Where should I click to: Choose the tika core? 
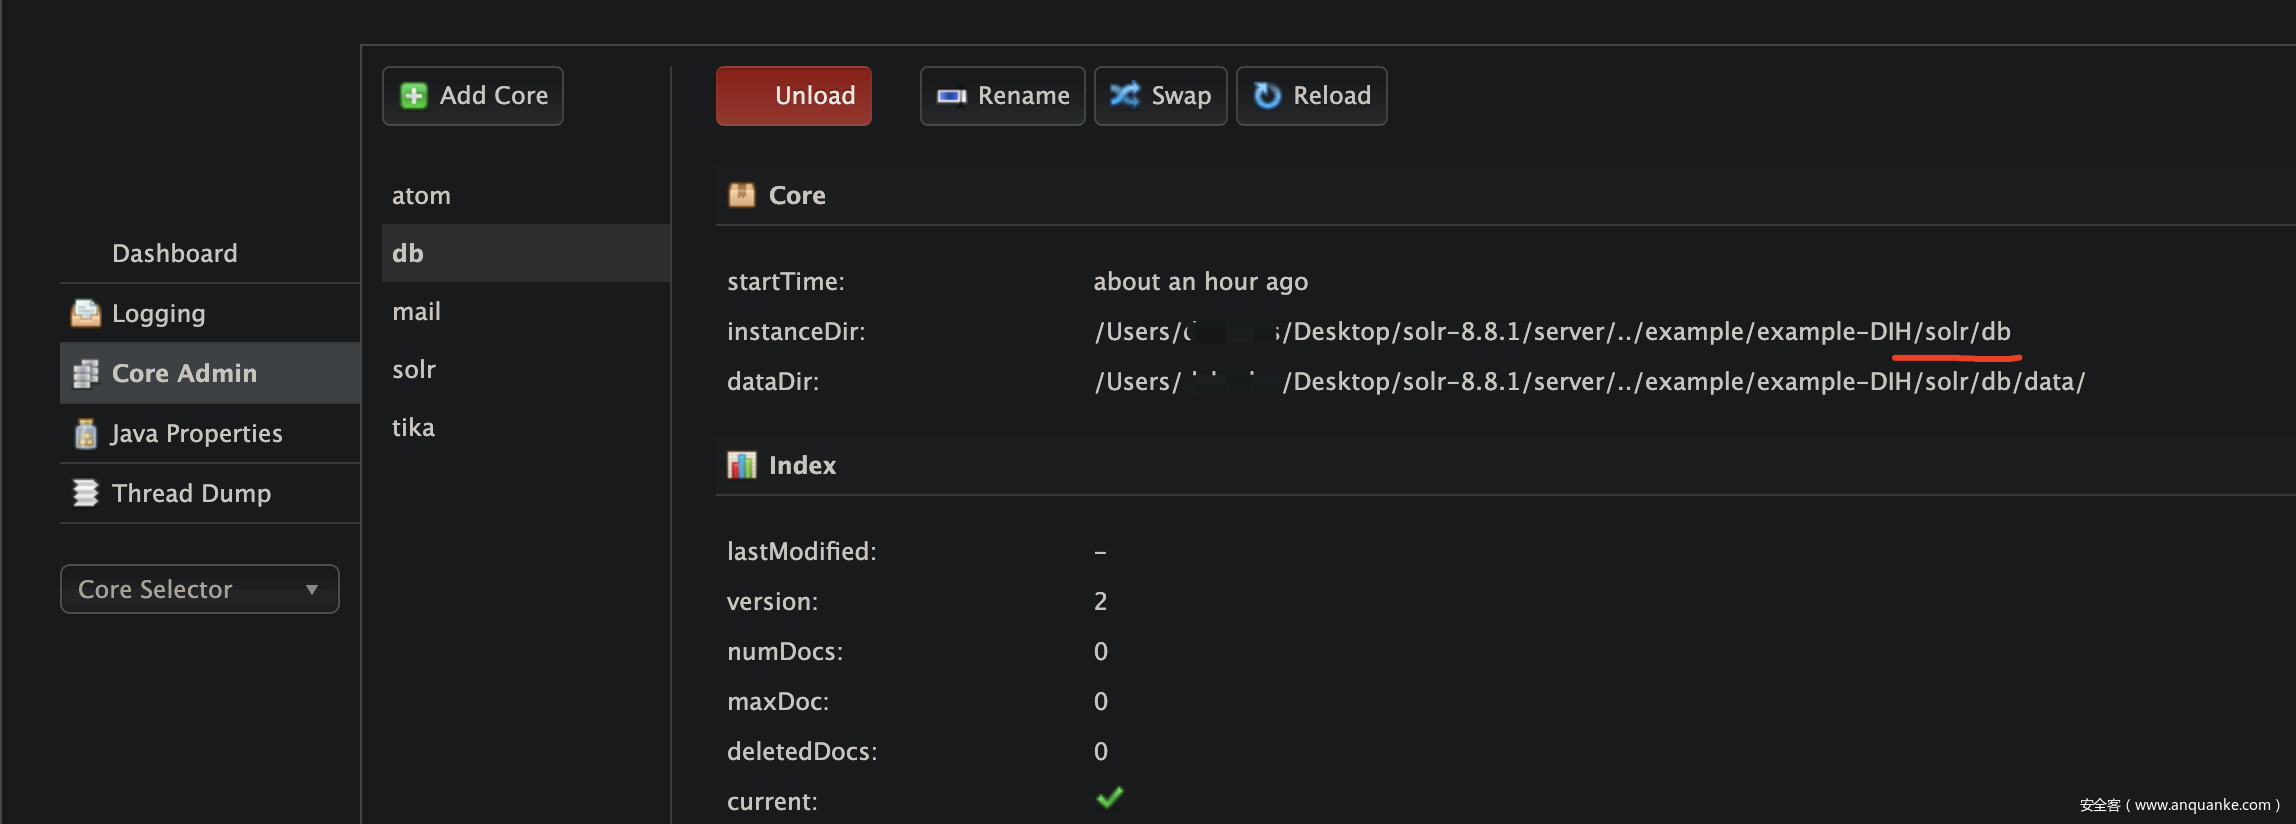pos(413,428)
